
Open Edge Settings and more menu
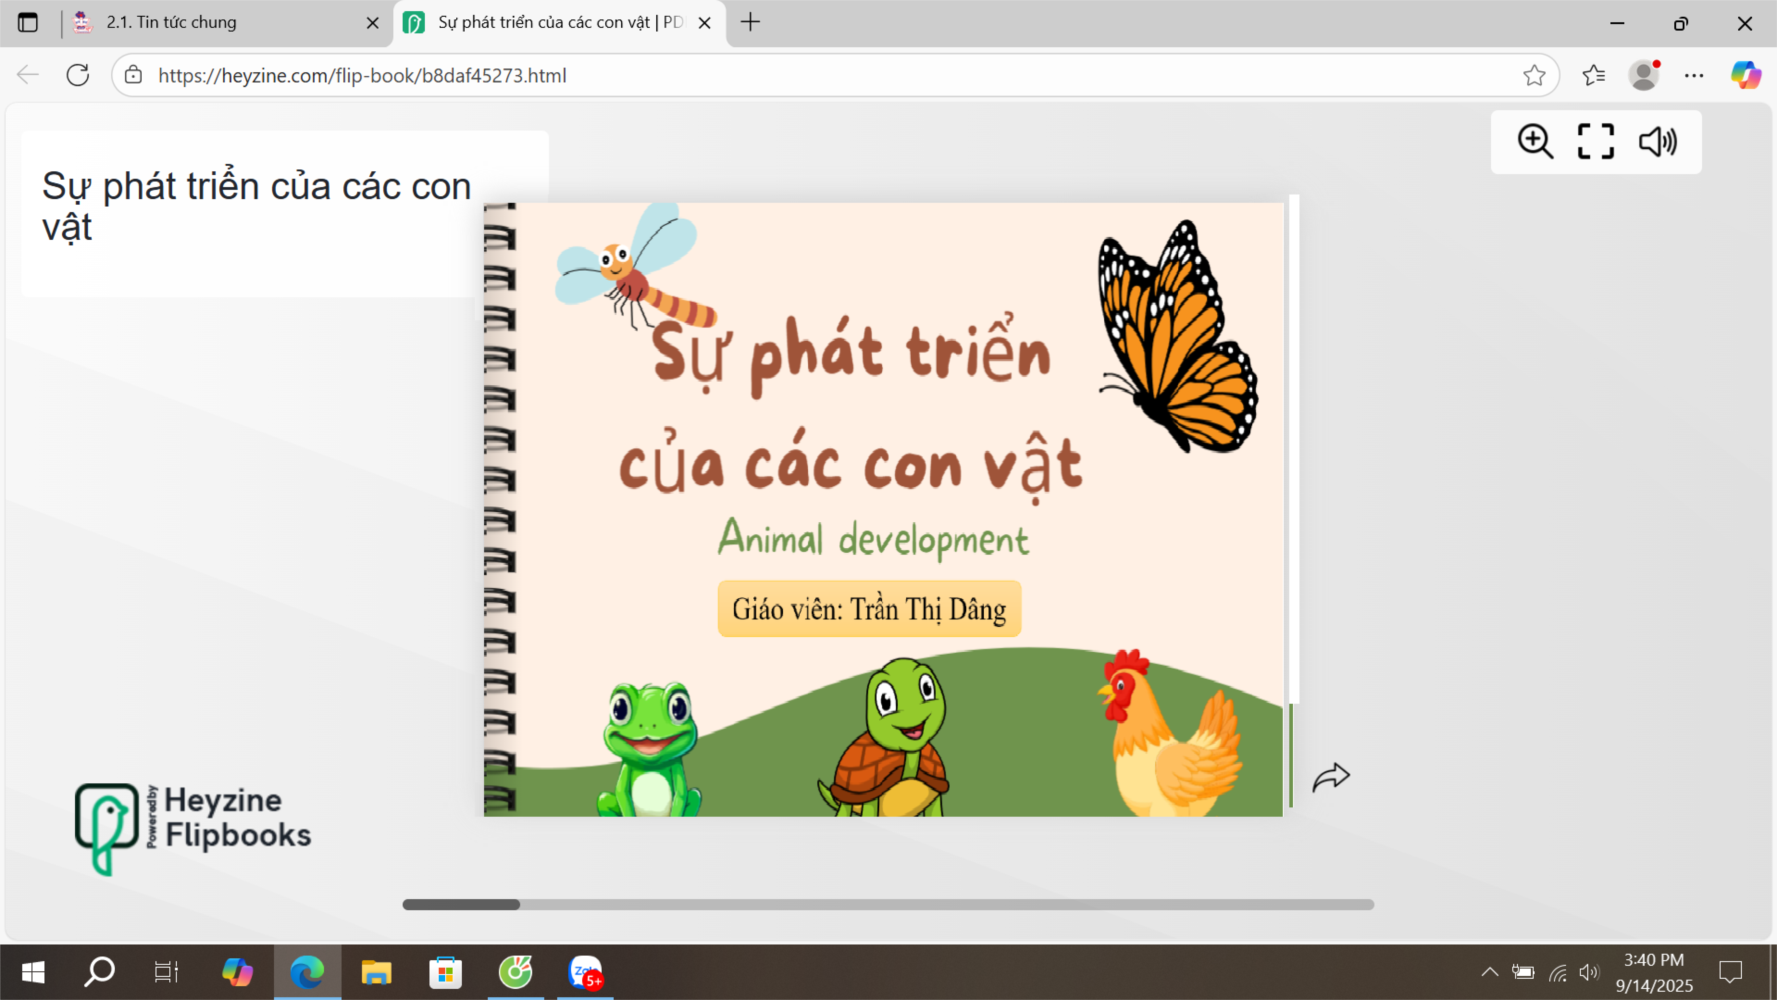[1694, 75]
